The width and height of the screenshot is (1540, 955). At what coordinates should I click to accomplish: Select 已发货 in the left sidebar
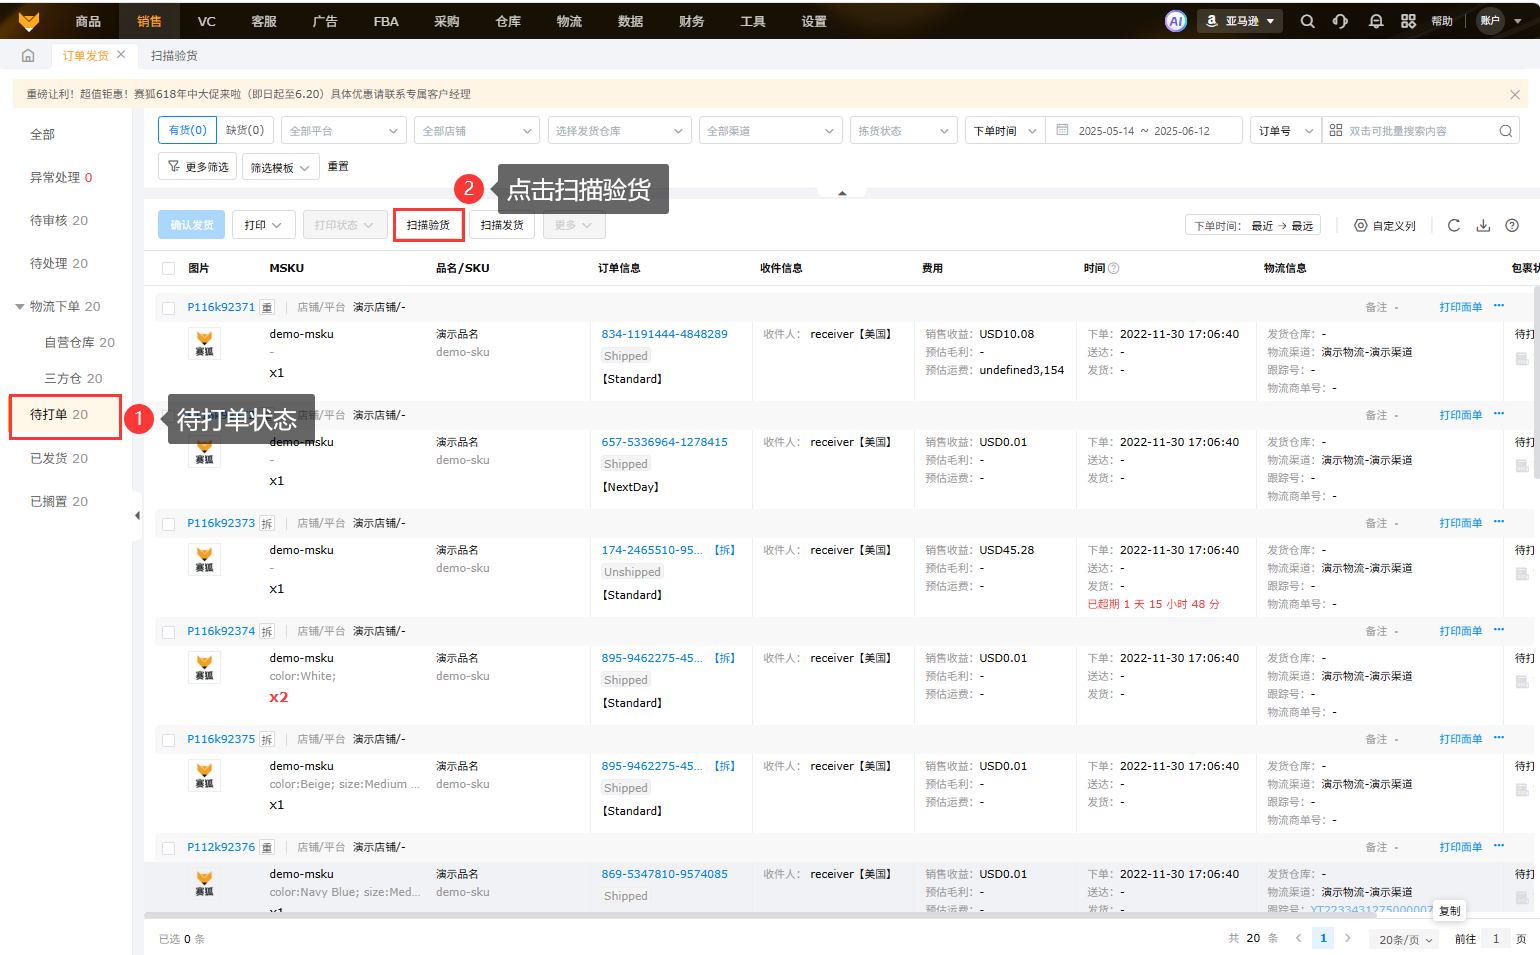(59, 458)
